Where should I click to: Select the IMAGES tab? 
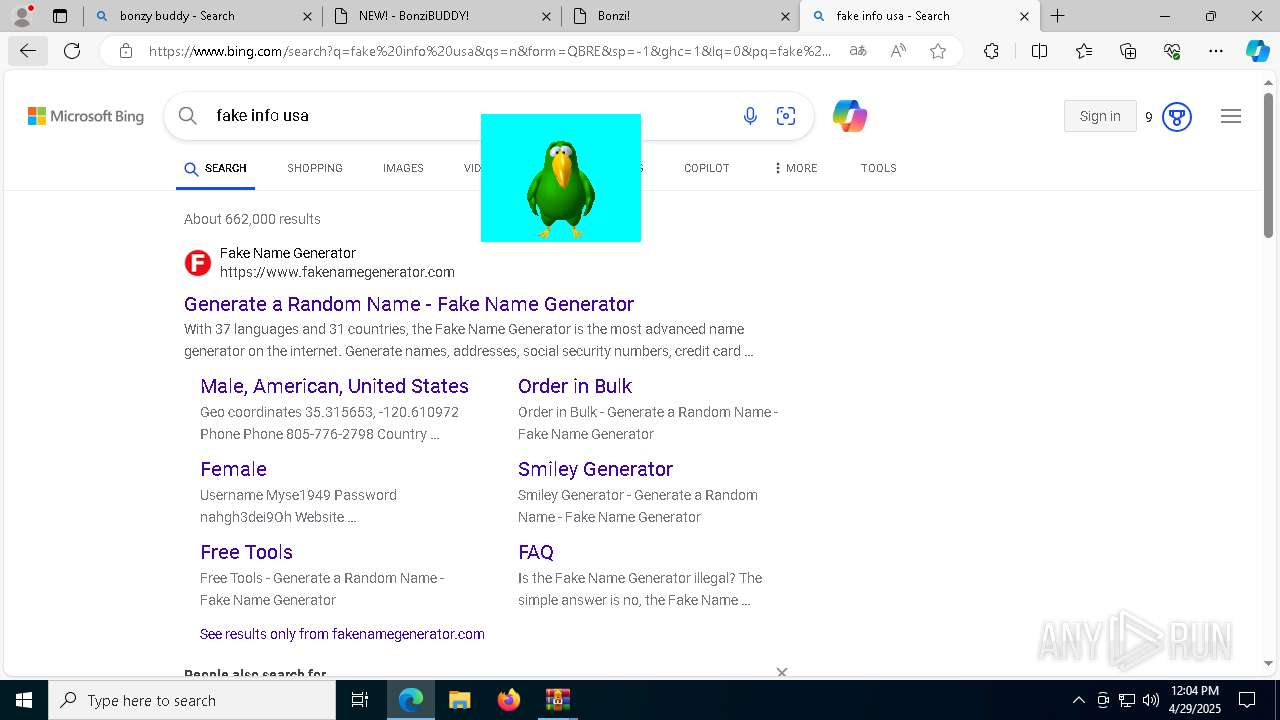click(403, 168)
